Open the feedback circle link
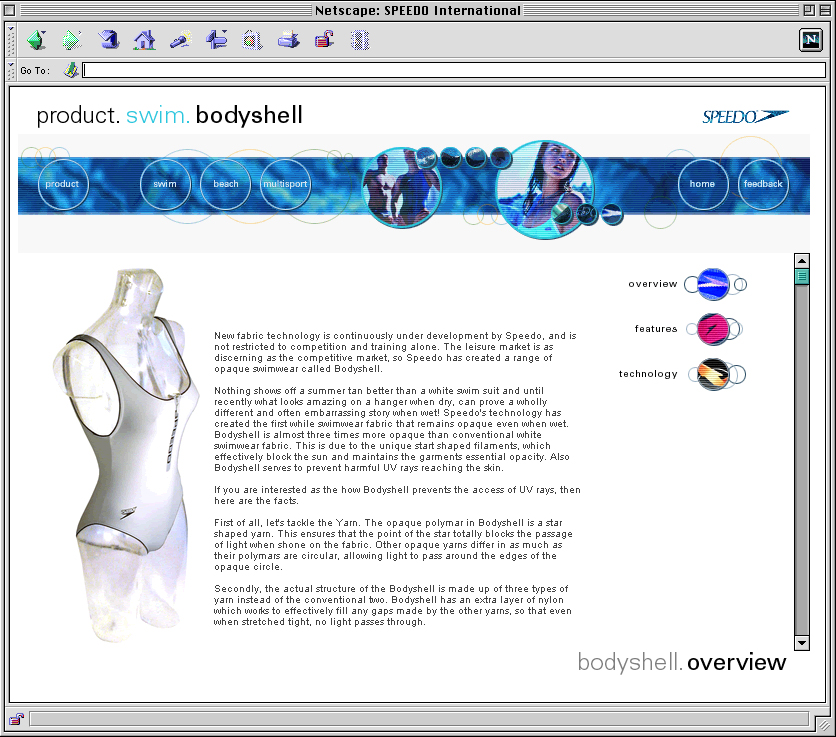The width and height of the screenshot is (836, 737). pyautogui.click(x=763, y=184)
